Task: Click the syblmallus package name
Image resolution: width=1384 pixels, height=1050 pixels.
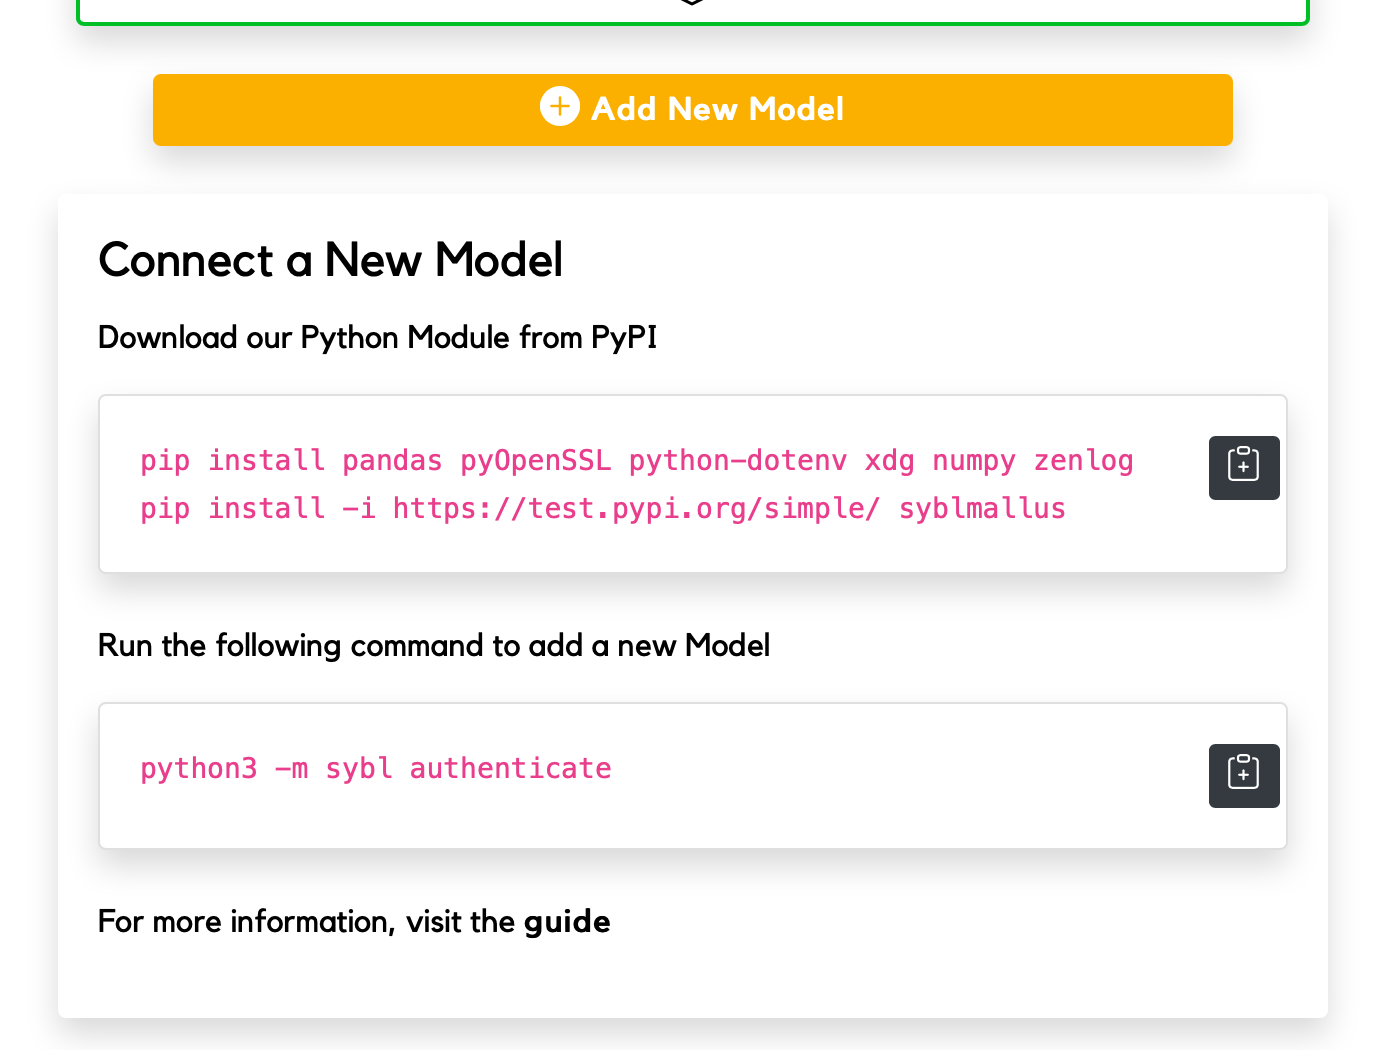Action: tap(981, 509)
